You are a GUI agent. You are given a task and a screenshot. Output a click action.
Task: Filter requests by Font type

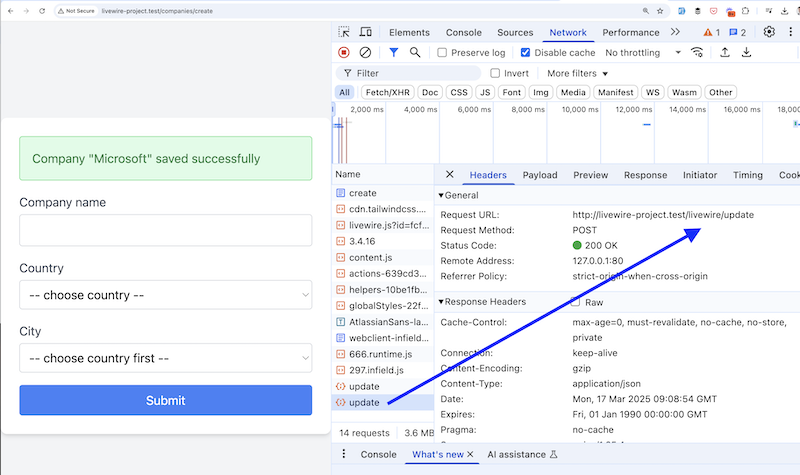(x=512, y=92)
